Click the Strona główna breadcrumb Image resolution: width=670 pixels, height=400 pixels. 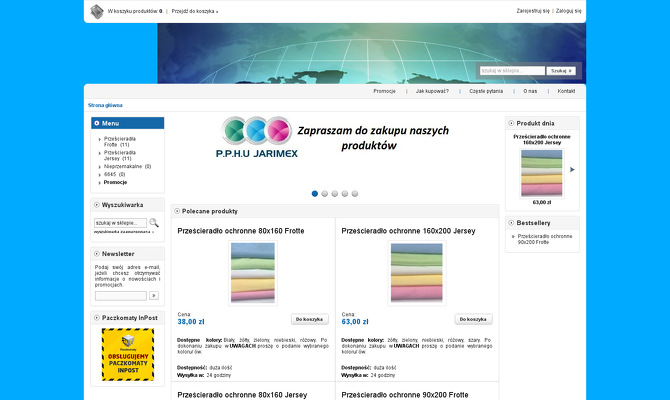pyautogui.click(x=105, y=105)
